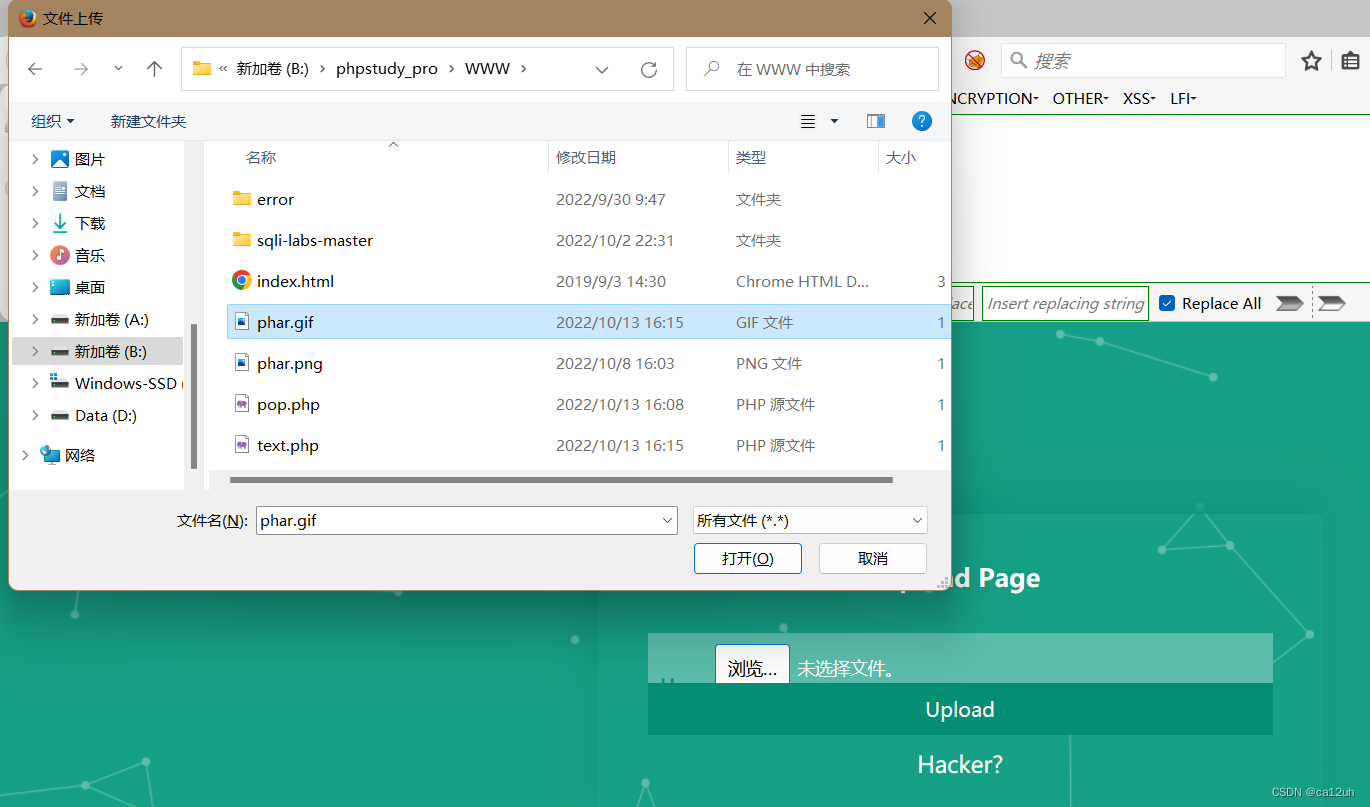Open recent locations dropdown arrow

coord(118,69)
